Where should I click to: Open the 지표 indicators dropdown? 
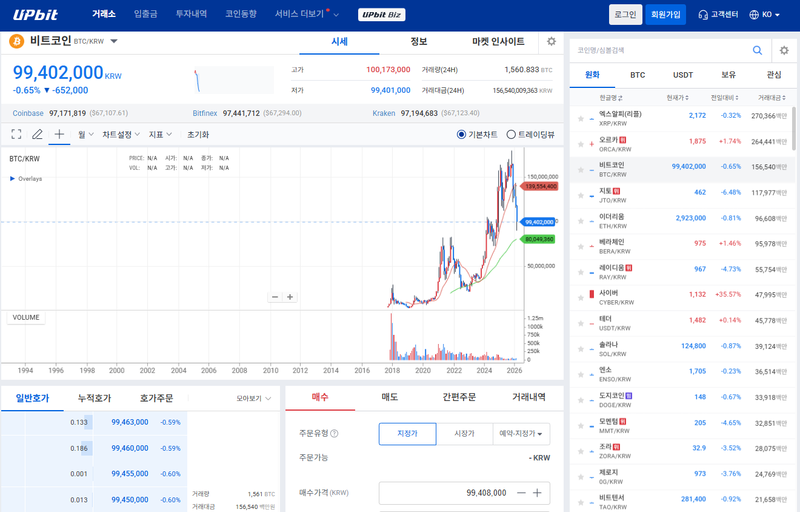tap(160, 134)
